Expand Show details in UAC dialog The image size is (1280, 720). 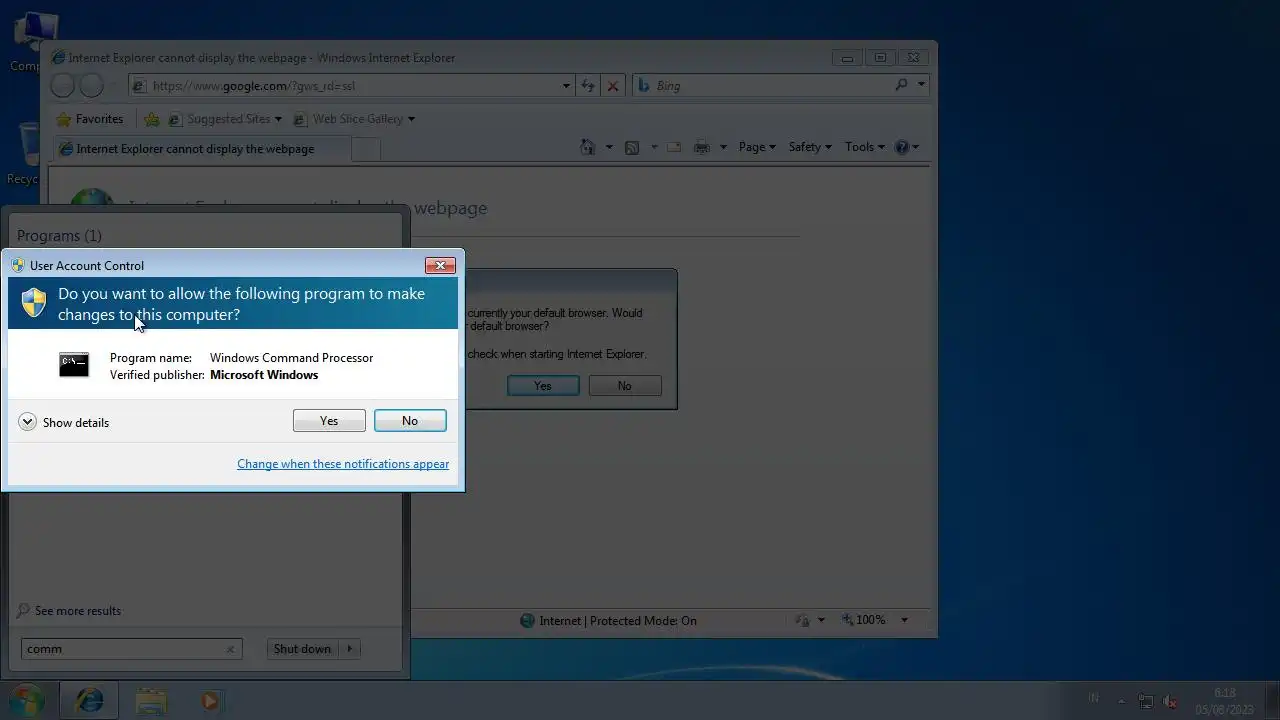click(x=64, y=422)
